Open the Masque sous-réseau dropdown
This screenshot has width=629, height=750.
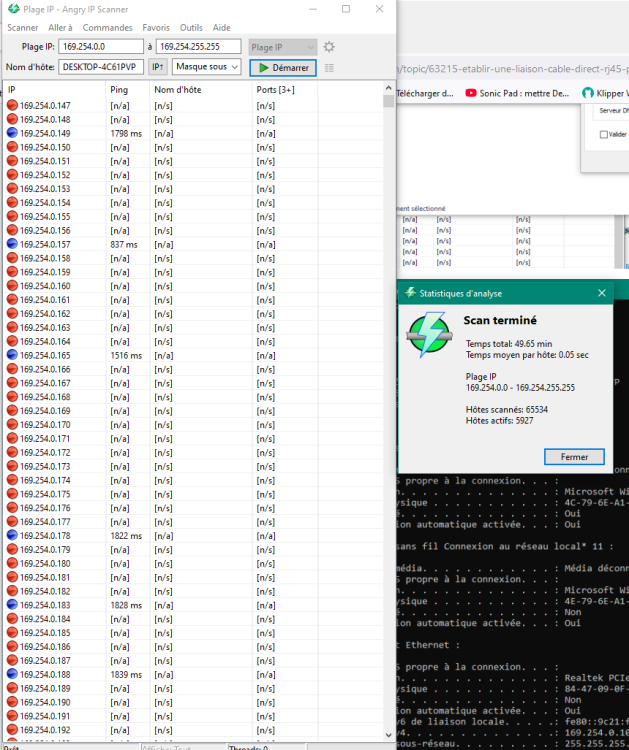tap(206, 67)
